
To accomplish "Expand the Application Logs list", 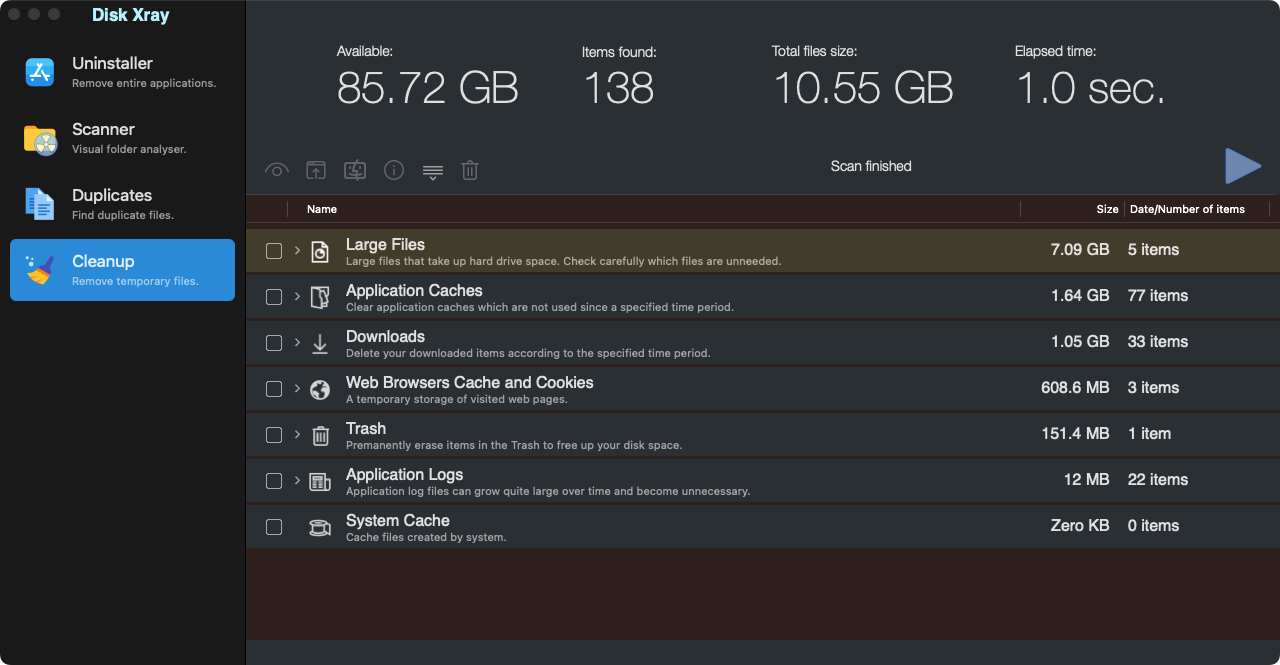I will pyautogui.click(x=297, y=481).
